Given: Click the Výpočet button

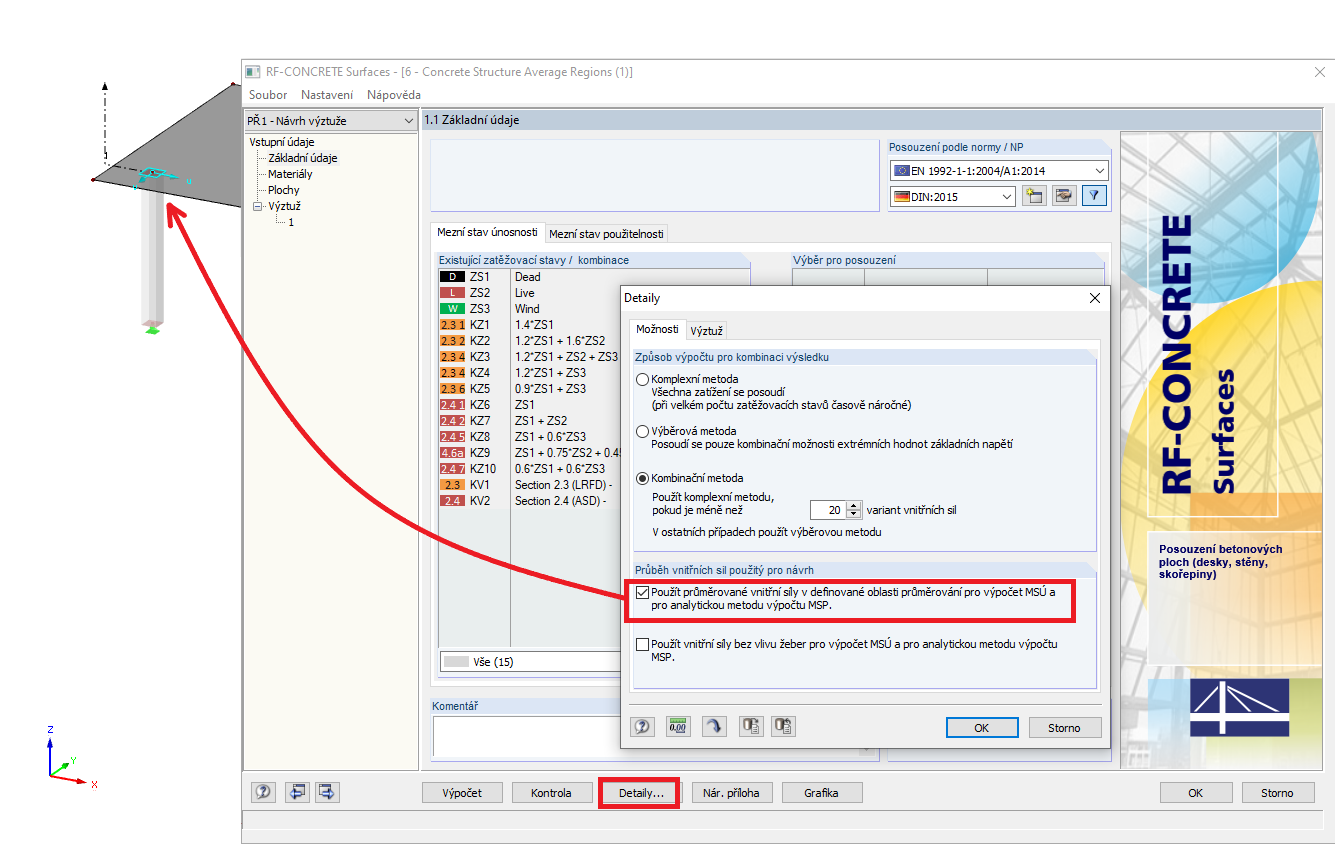Looking at the screenshot, I should coord(461,793).
